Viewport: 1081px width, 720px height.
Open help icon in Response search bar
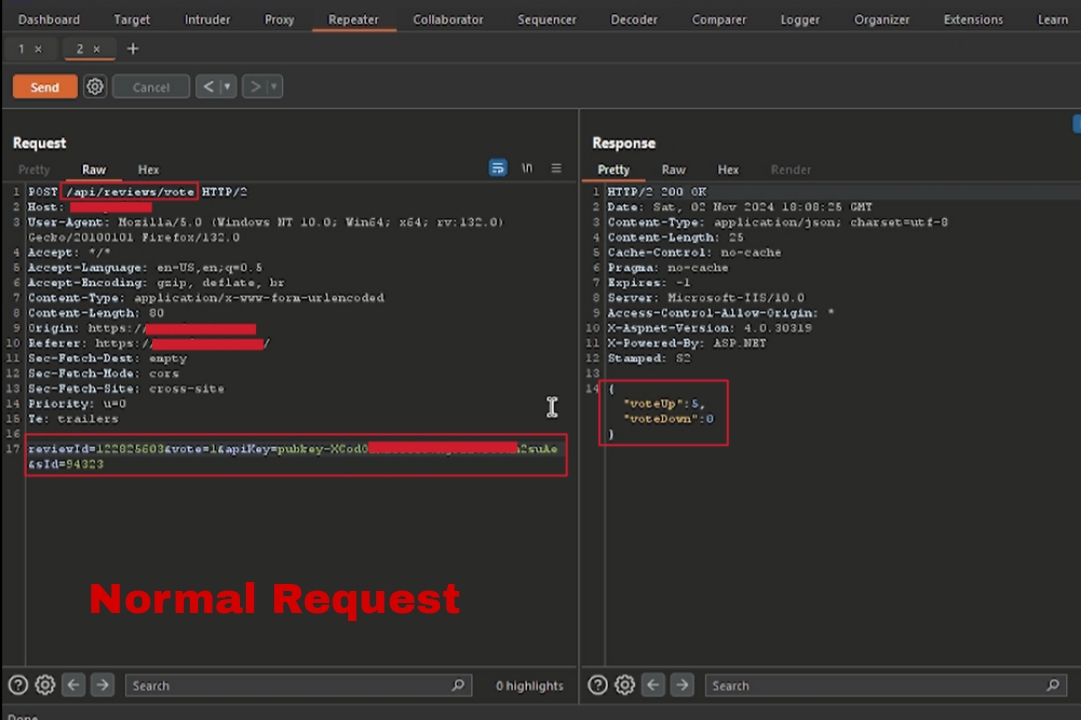coord(597,685)
